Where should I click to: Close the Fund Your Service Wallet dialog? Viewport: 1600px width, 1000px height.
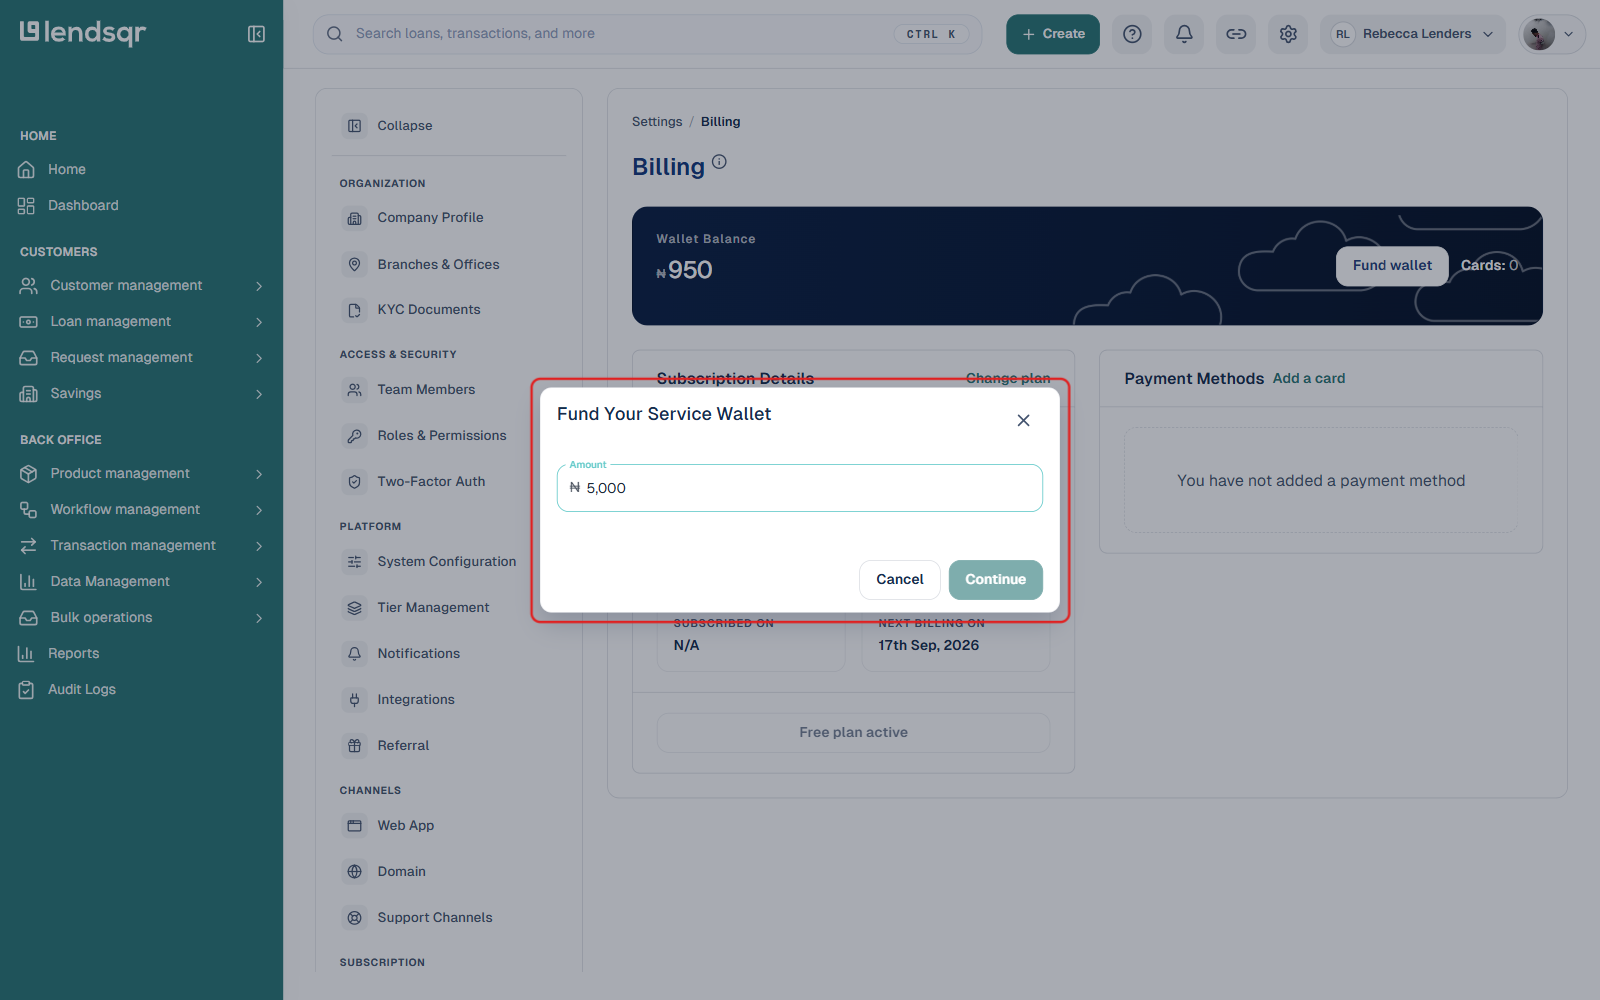(x=1023, y=421)
